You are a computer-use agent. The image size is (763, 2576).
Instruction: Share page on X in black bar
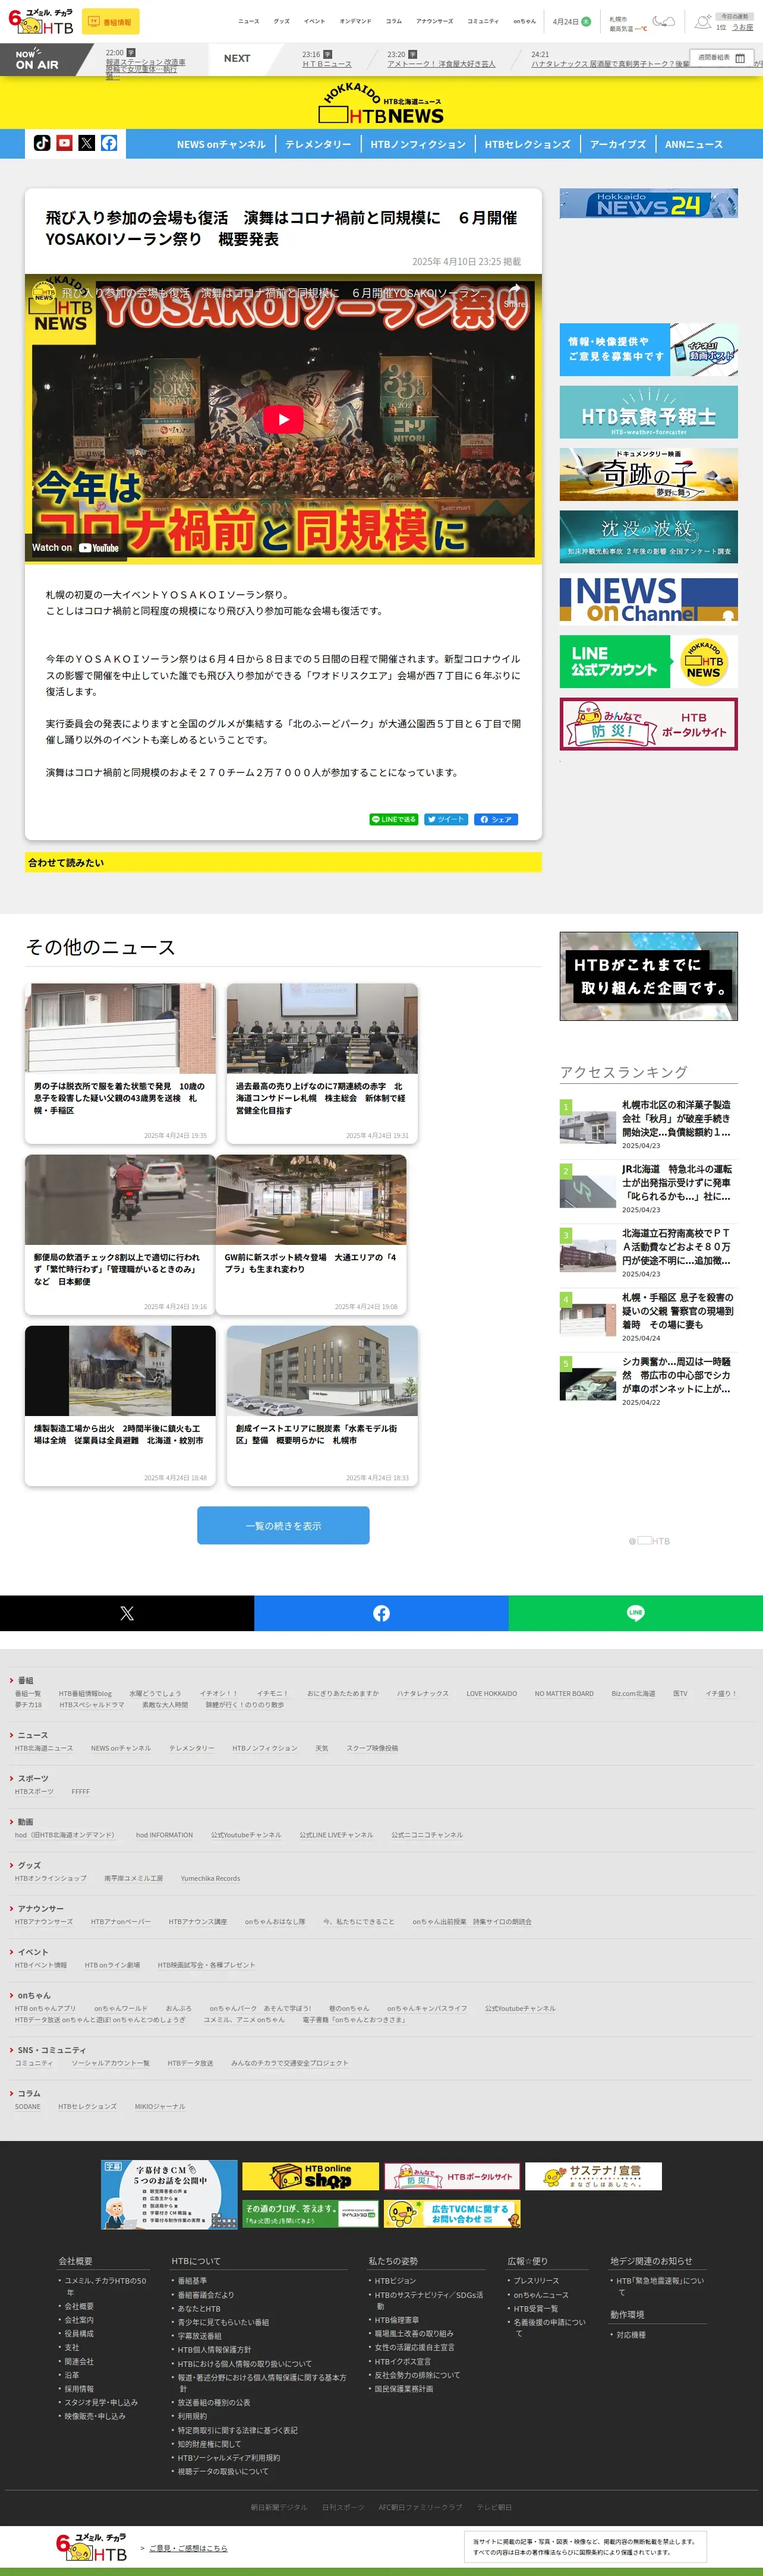[127, 1613]
